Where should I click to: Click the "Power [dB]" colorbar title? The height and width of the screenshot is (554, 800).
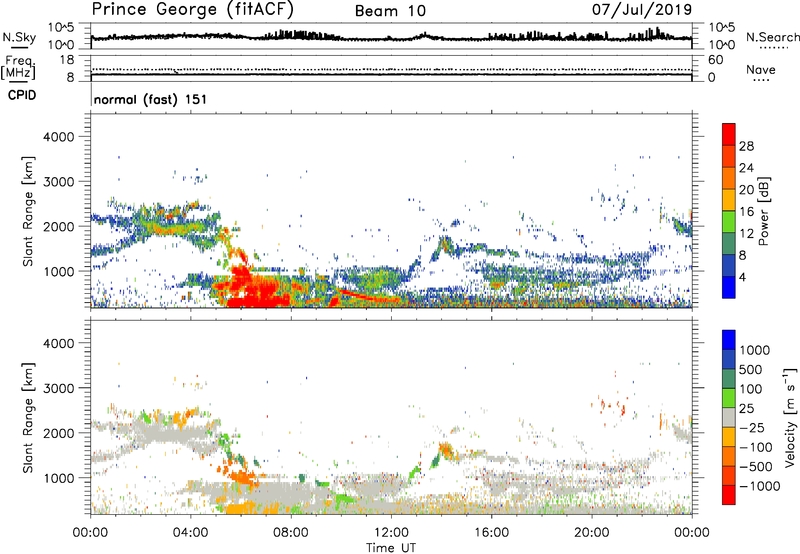click(764, 211)
